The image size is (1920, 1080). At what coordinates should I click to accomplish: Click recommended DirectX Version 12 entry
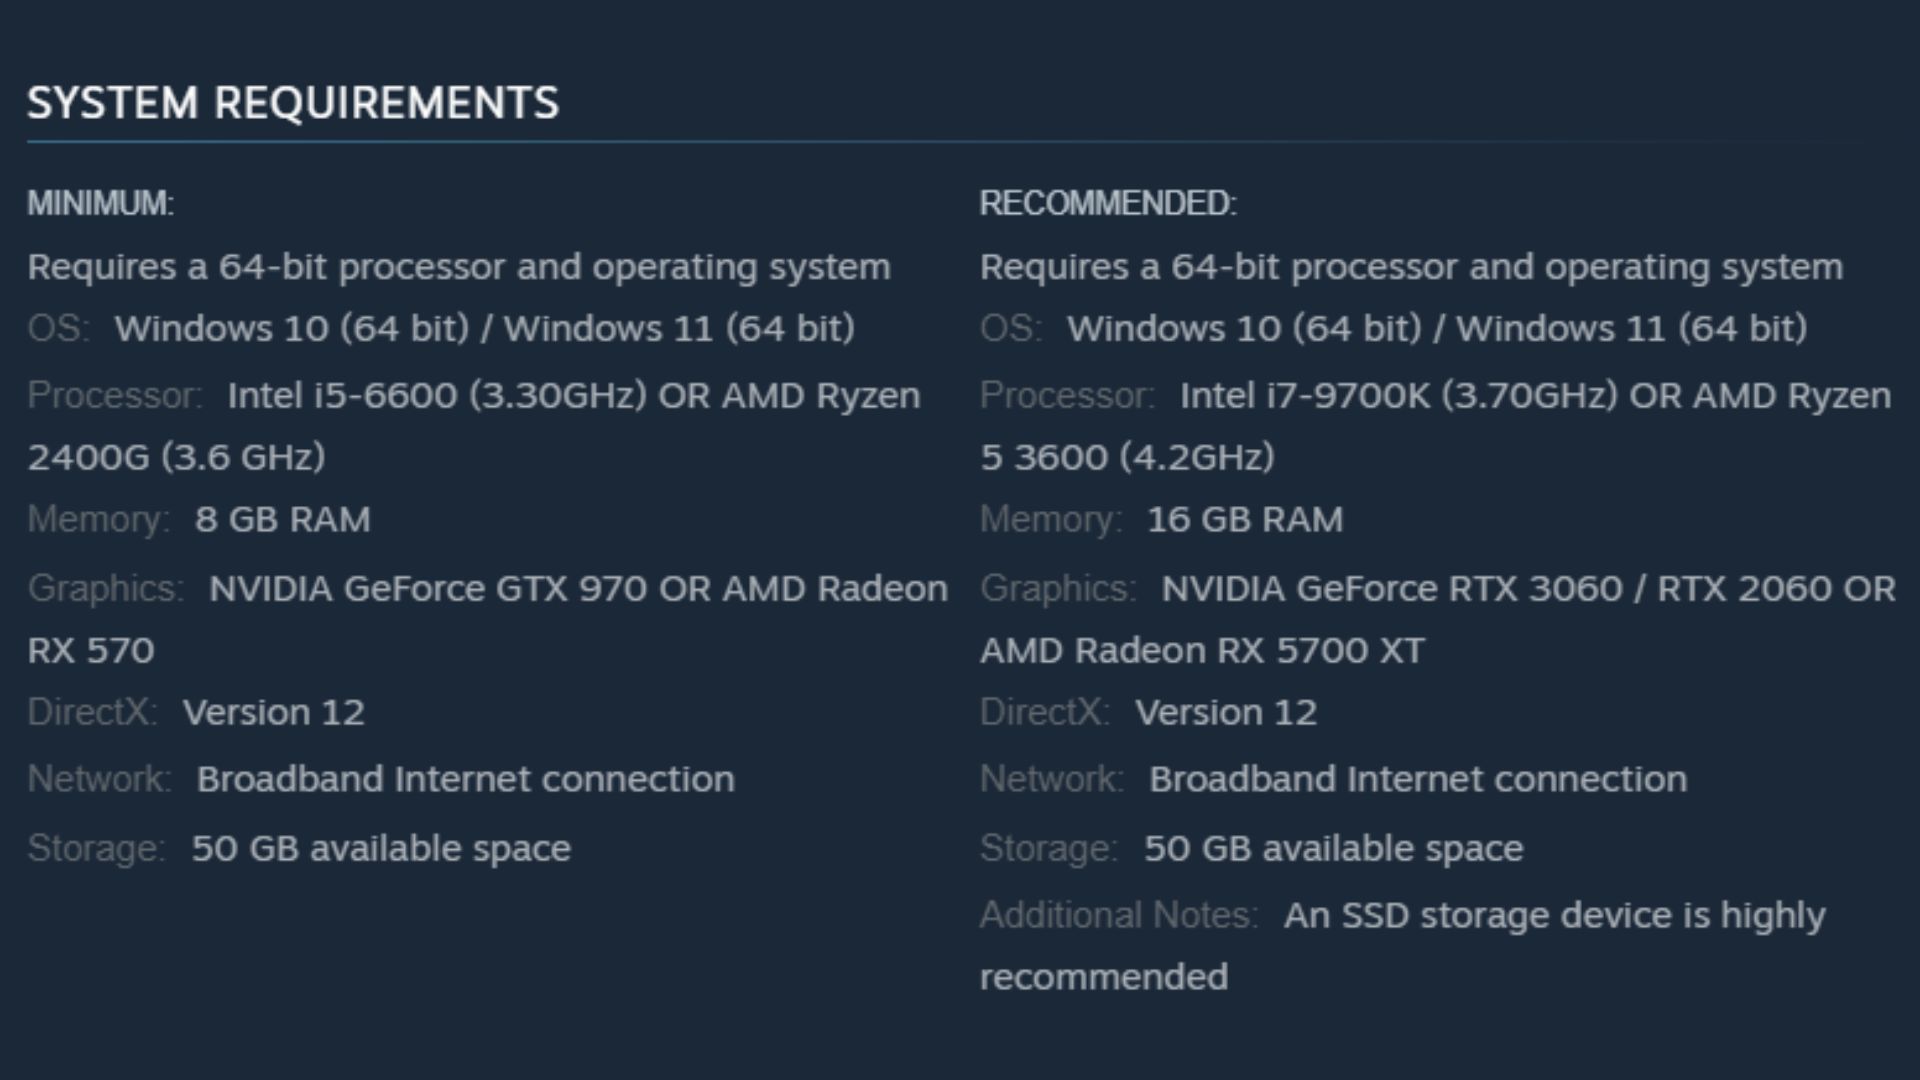pos(1226,712)
